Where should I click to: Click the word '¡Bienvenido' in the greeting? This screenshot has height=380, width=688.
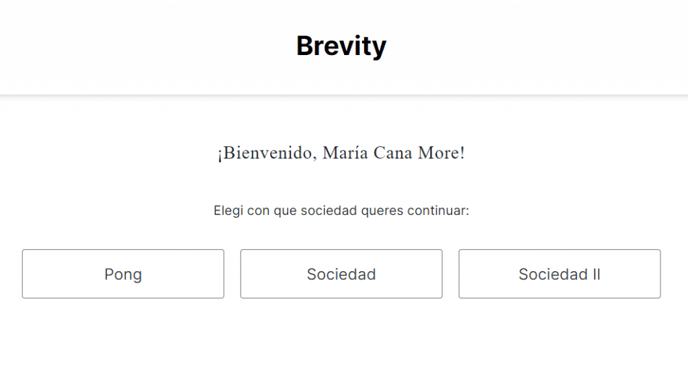pos(267,153)
